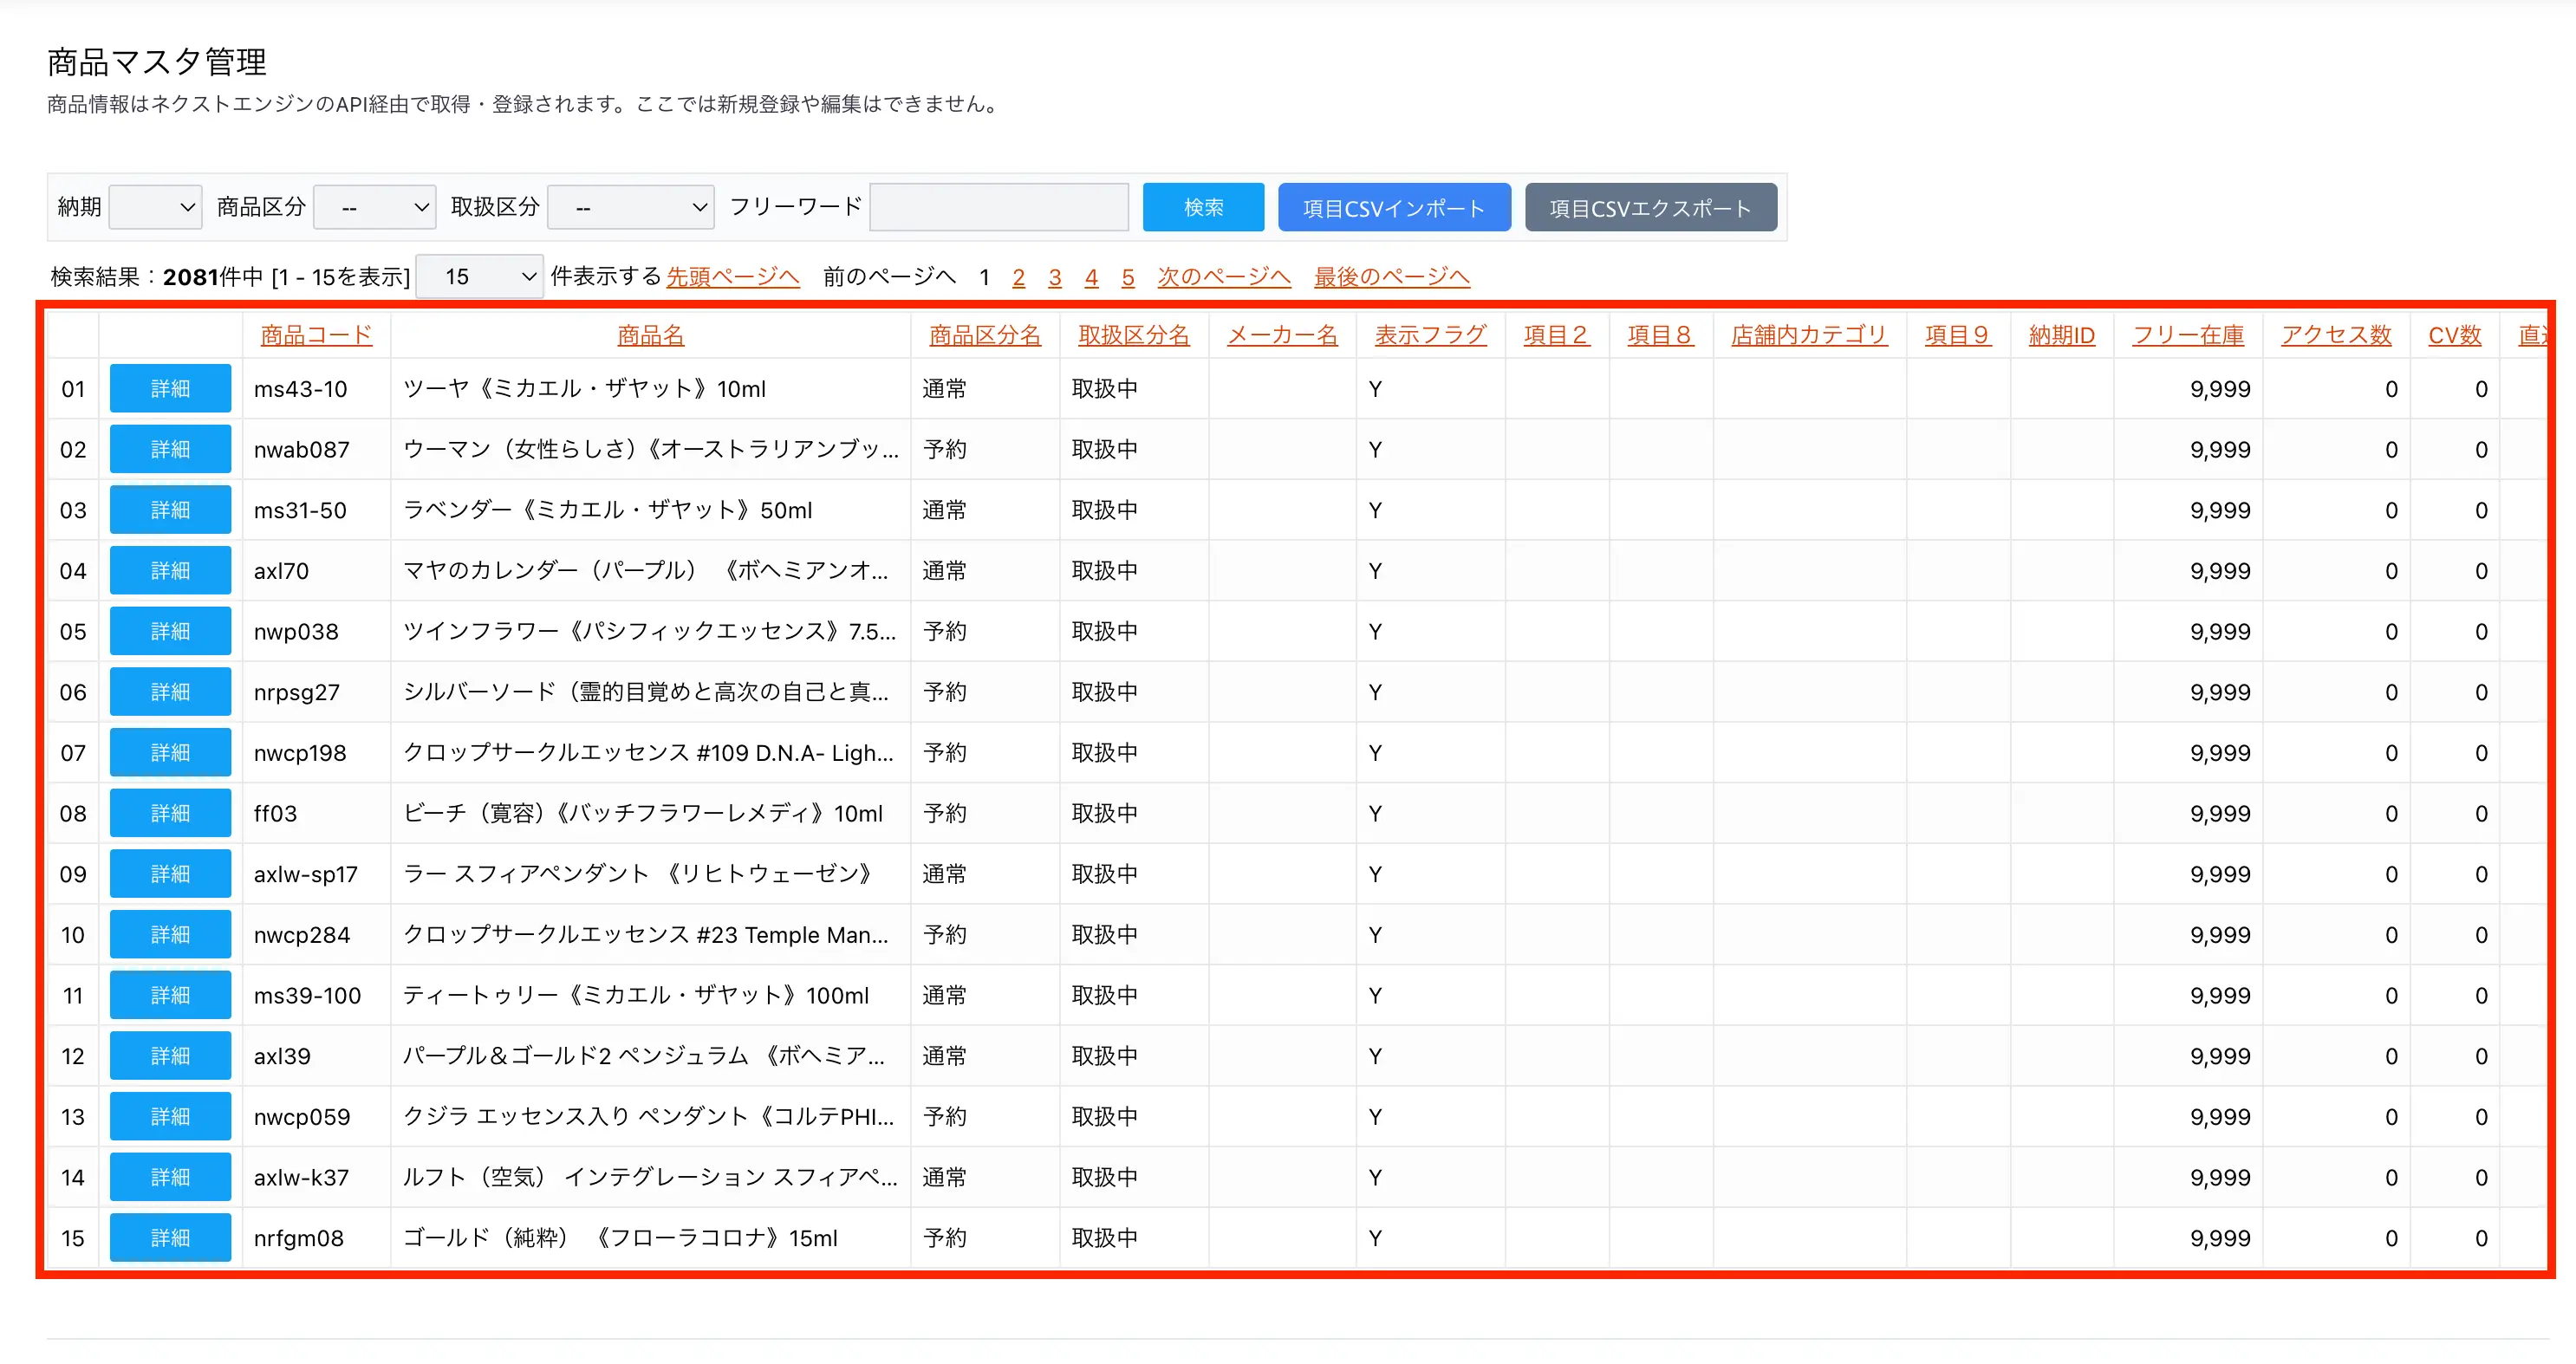
Task: Sort by メーカー名 column header
Action: [1282, 335]
